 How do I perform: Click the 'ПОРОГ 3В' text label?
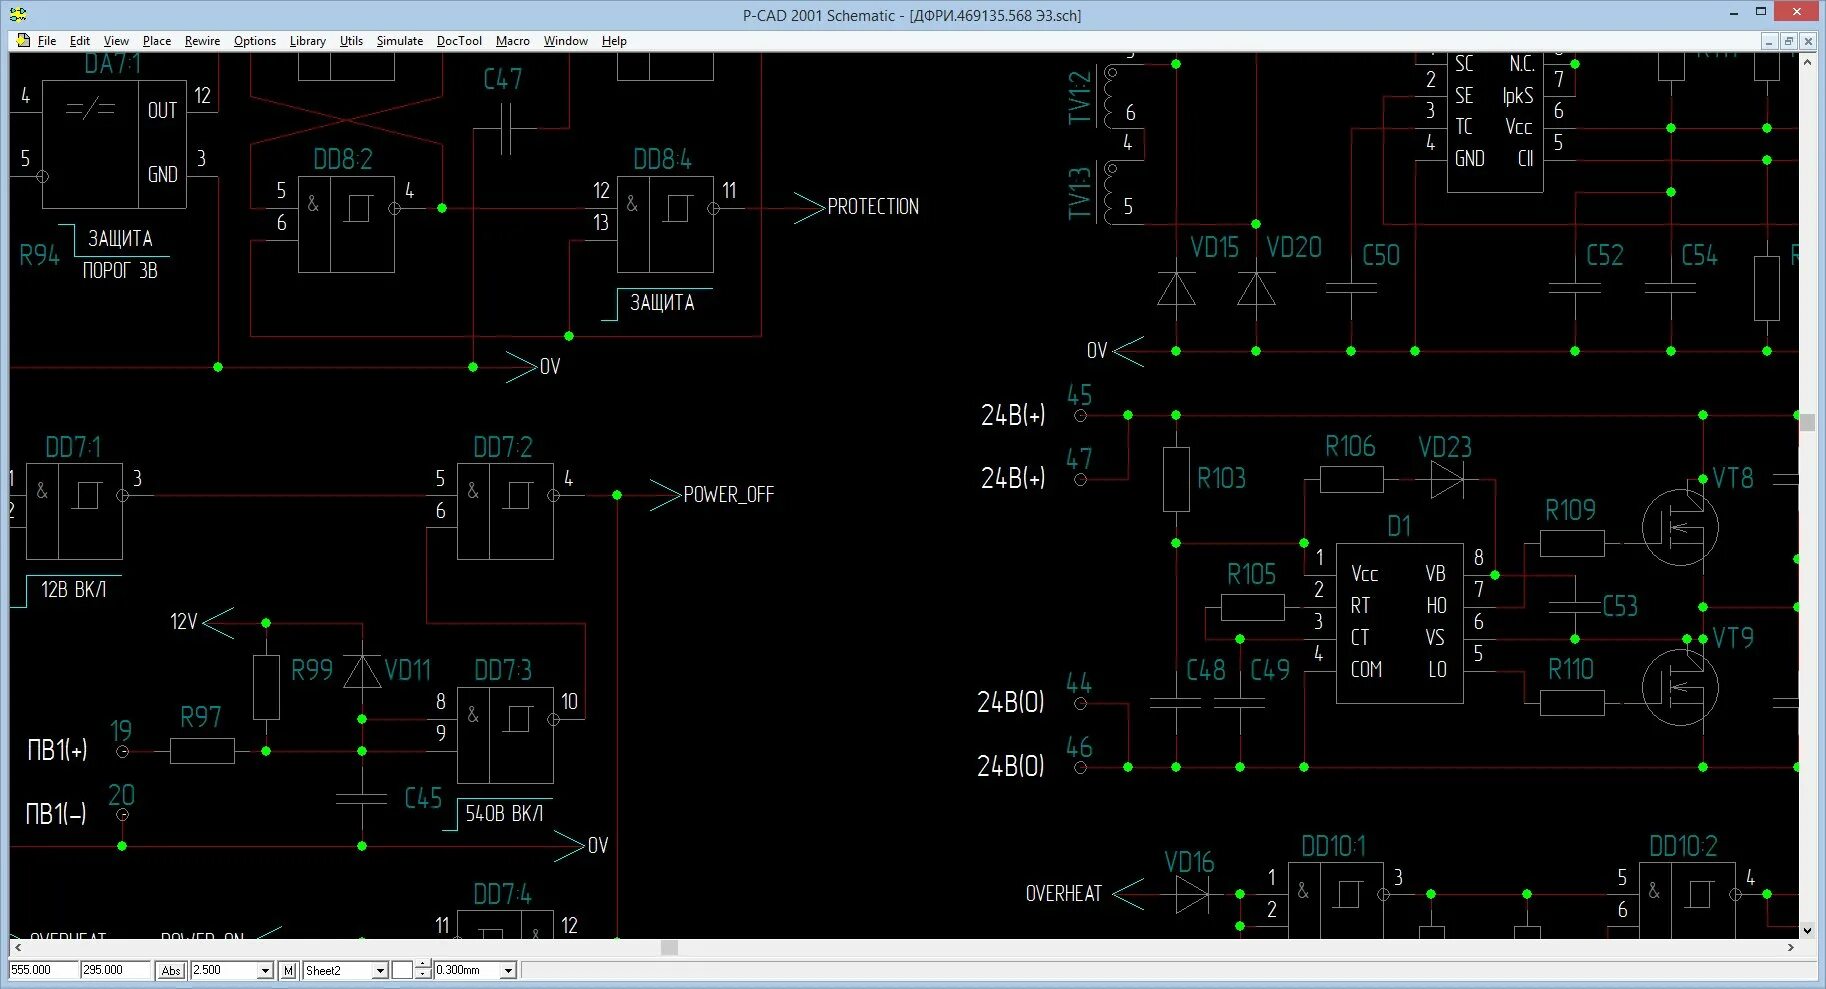[120, 271]
